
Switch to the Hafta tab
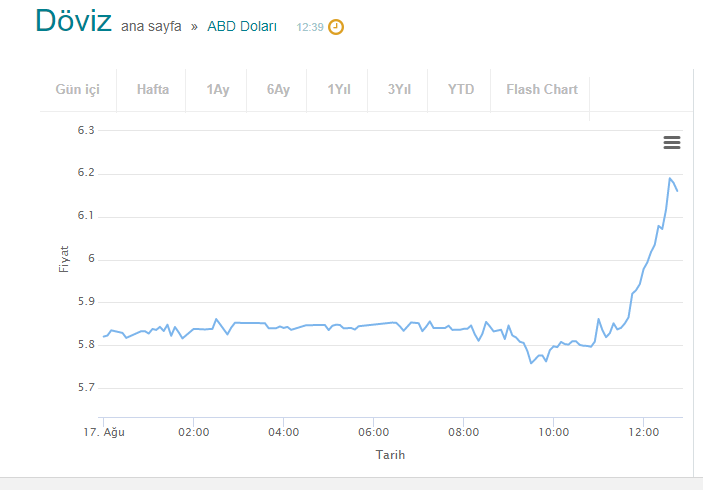pyautogui.click(x=153, y=89)
